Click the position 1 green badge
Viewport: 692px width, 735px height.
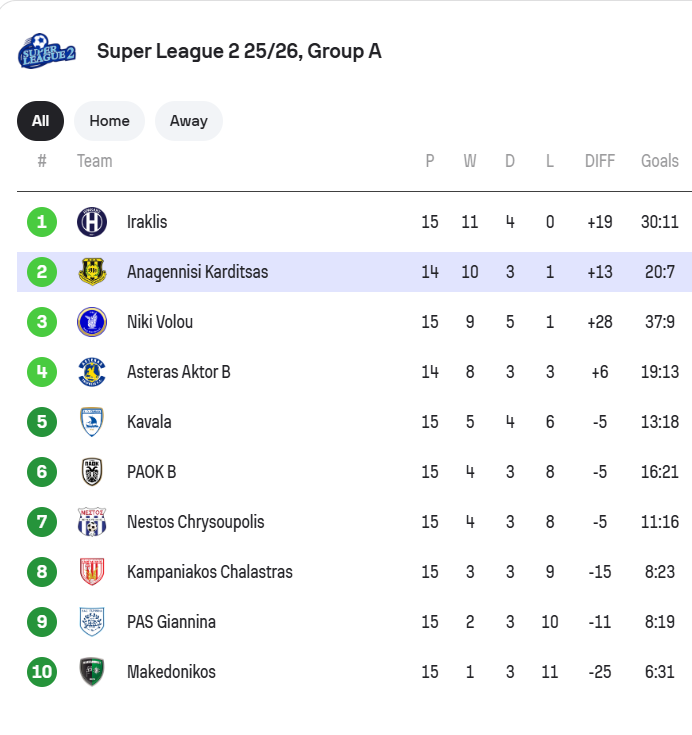[42, 222]
